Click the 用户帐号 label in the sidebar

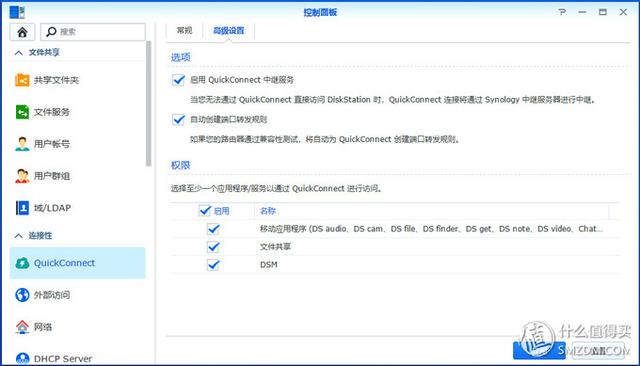point(52,144)
